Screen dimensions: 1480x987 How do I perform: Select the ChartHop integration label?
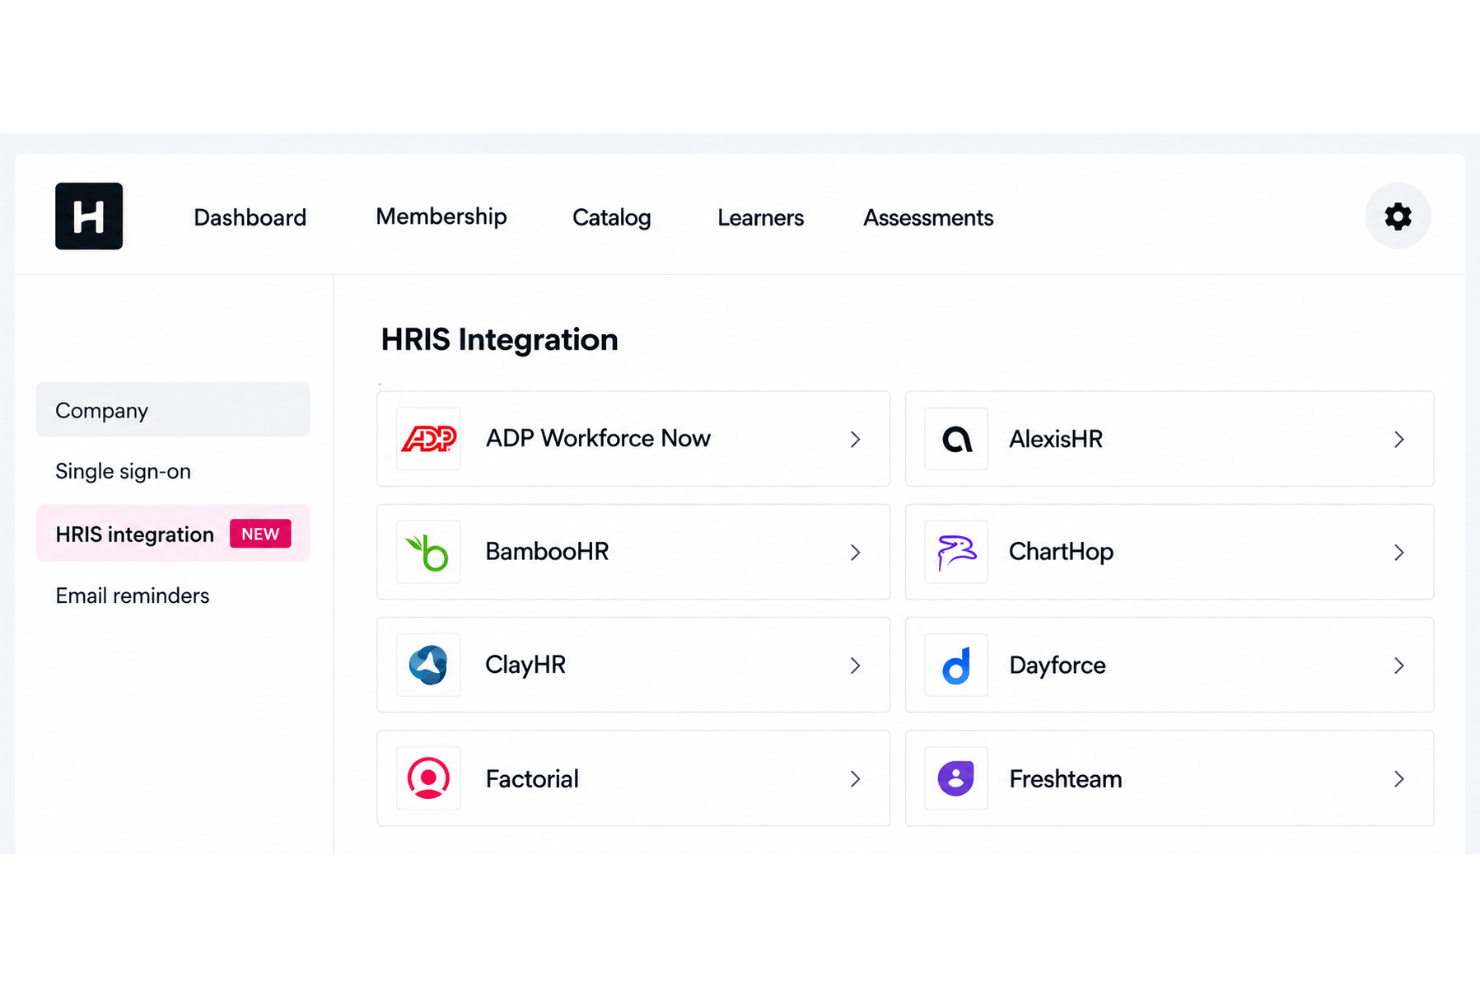pyautogui.click(x=1061, y=552)
